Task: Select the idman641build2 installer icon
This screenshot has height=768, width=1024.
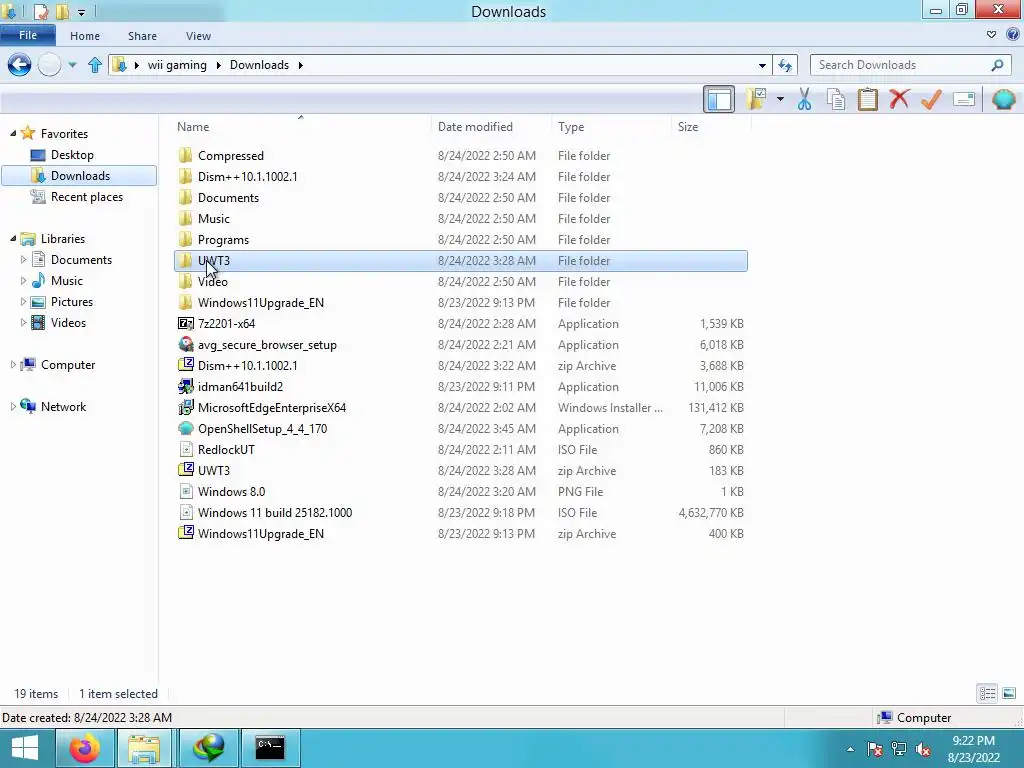Action: tap(185, 387)
